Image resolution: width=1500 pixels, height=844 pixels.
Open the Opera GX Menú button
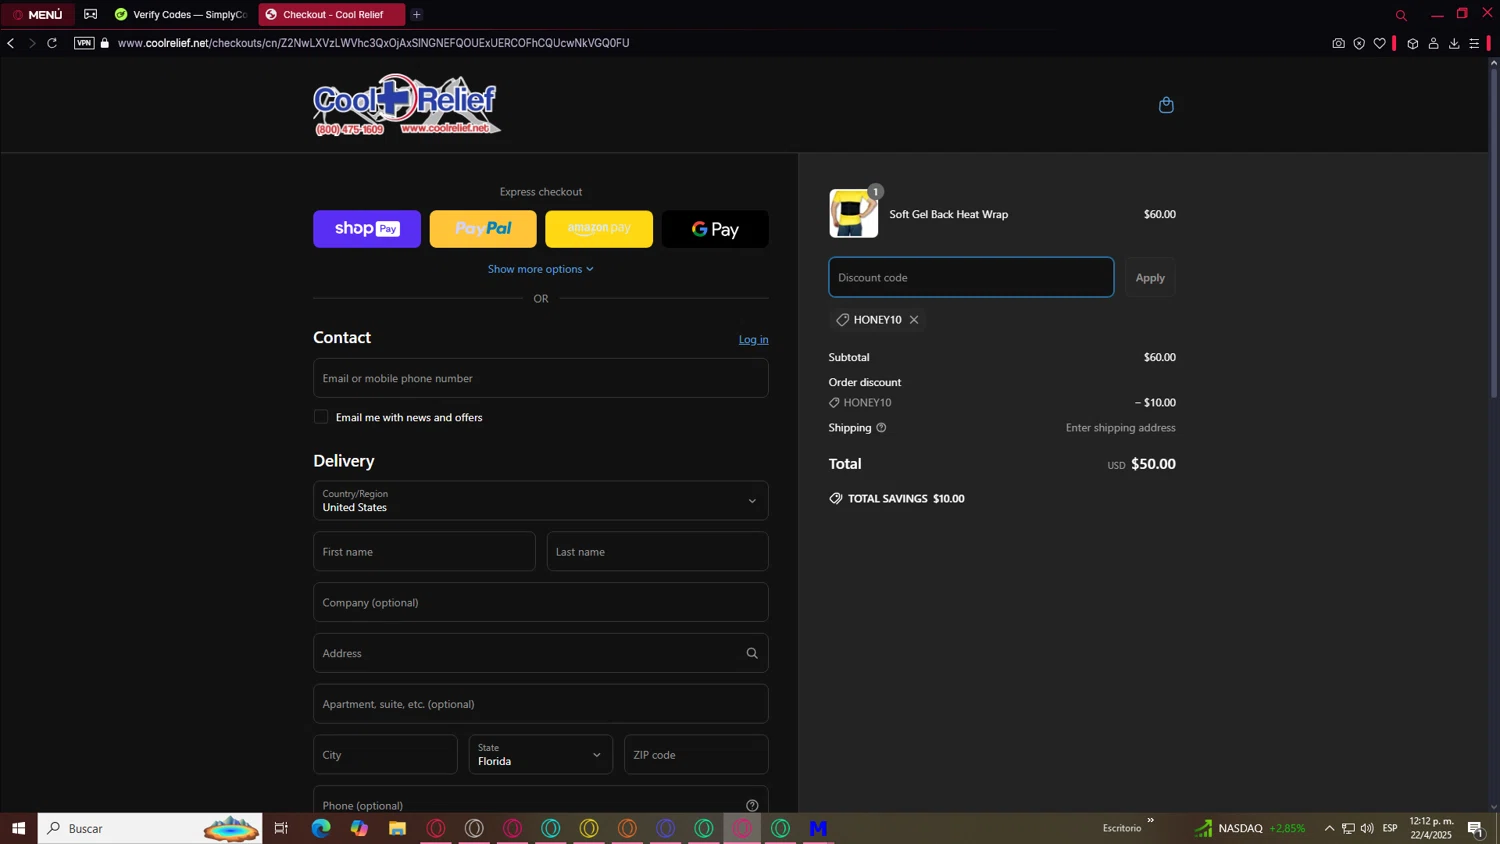38,14
